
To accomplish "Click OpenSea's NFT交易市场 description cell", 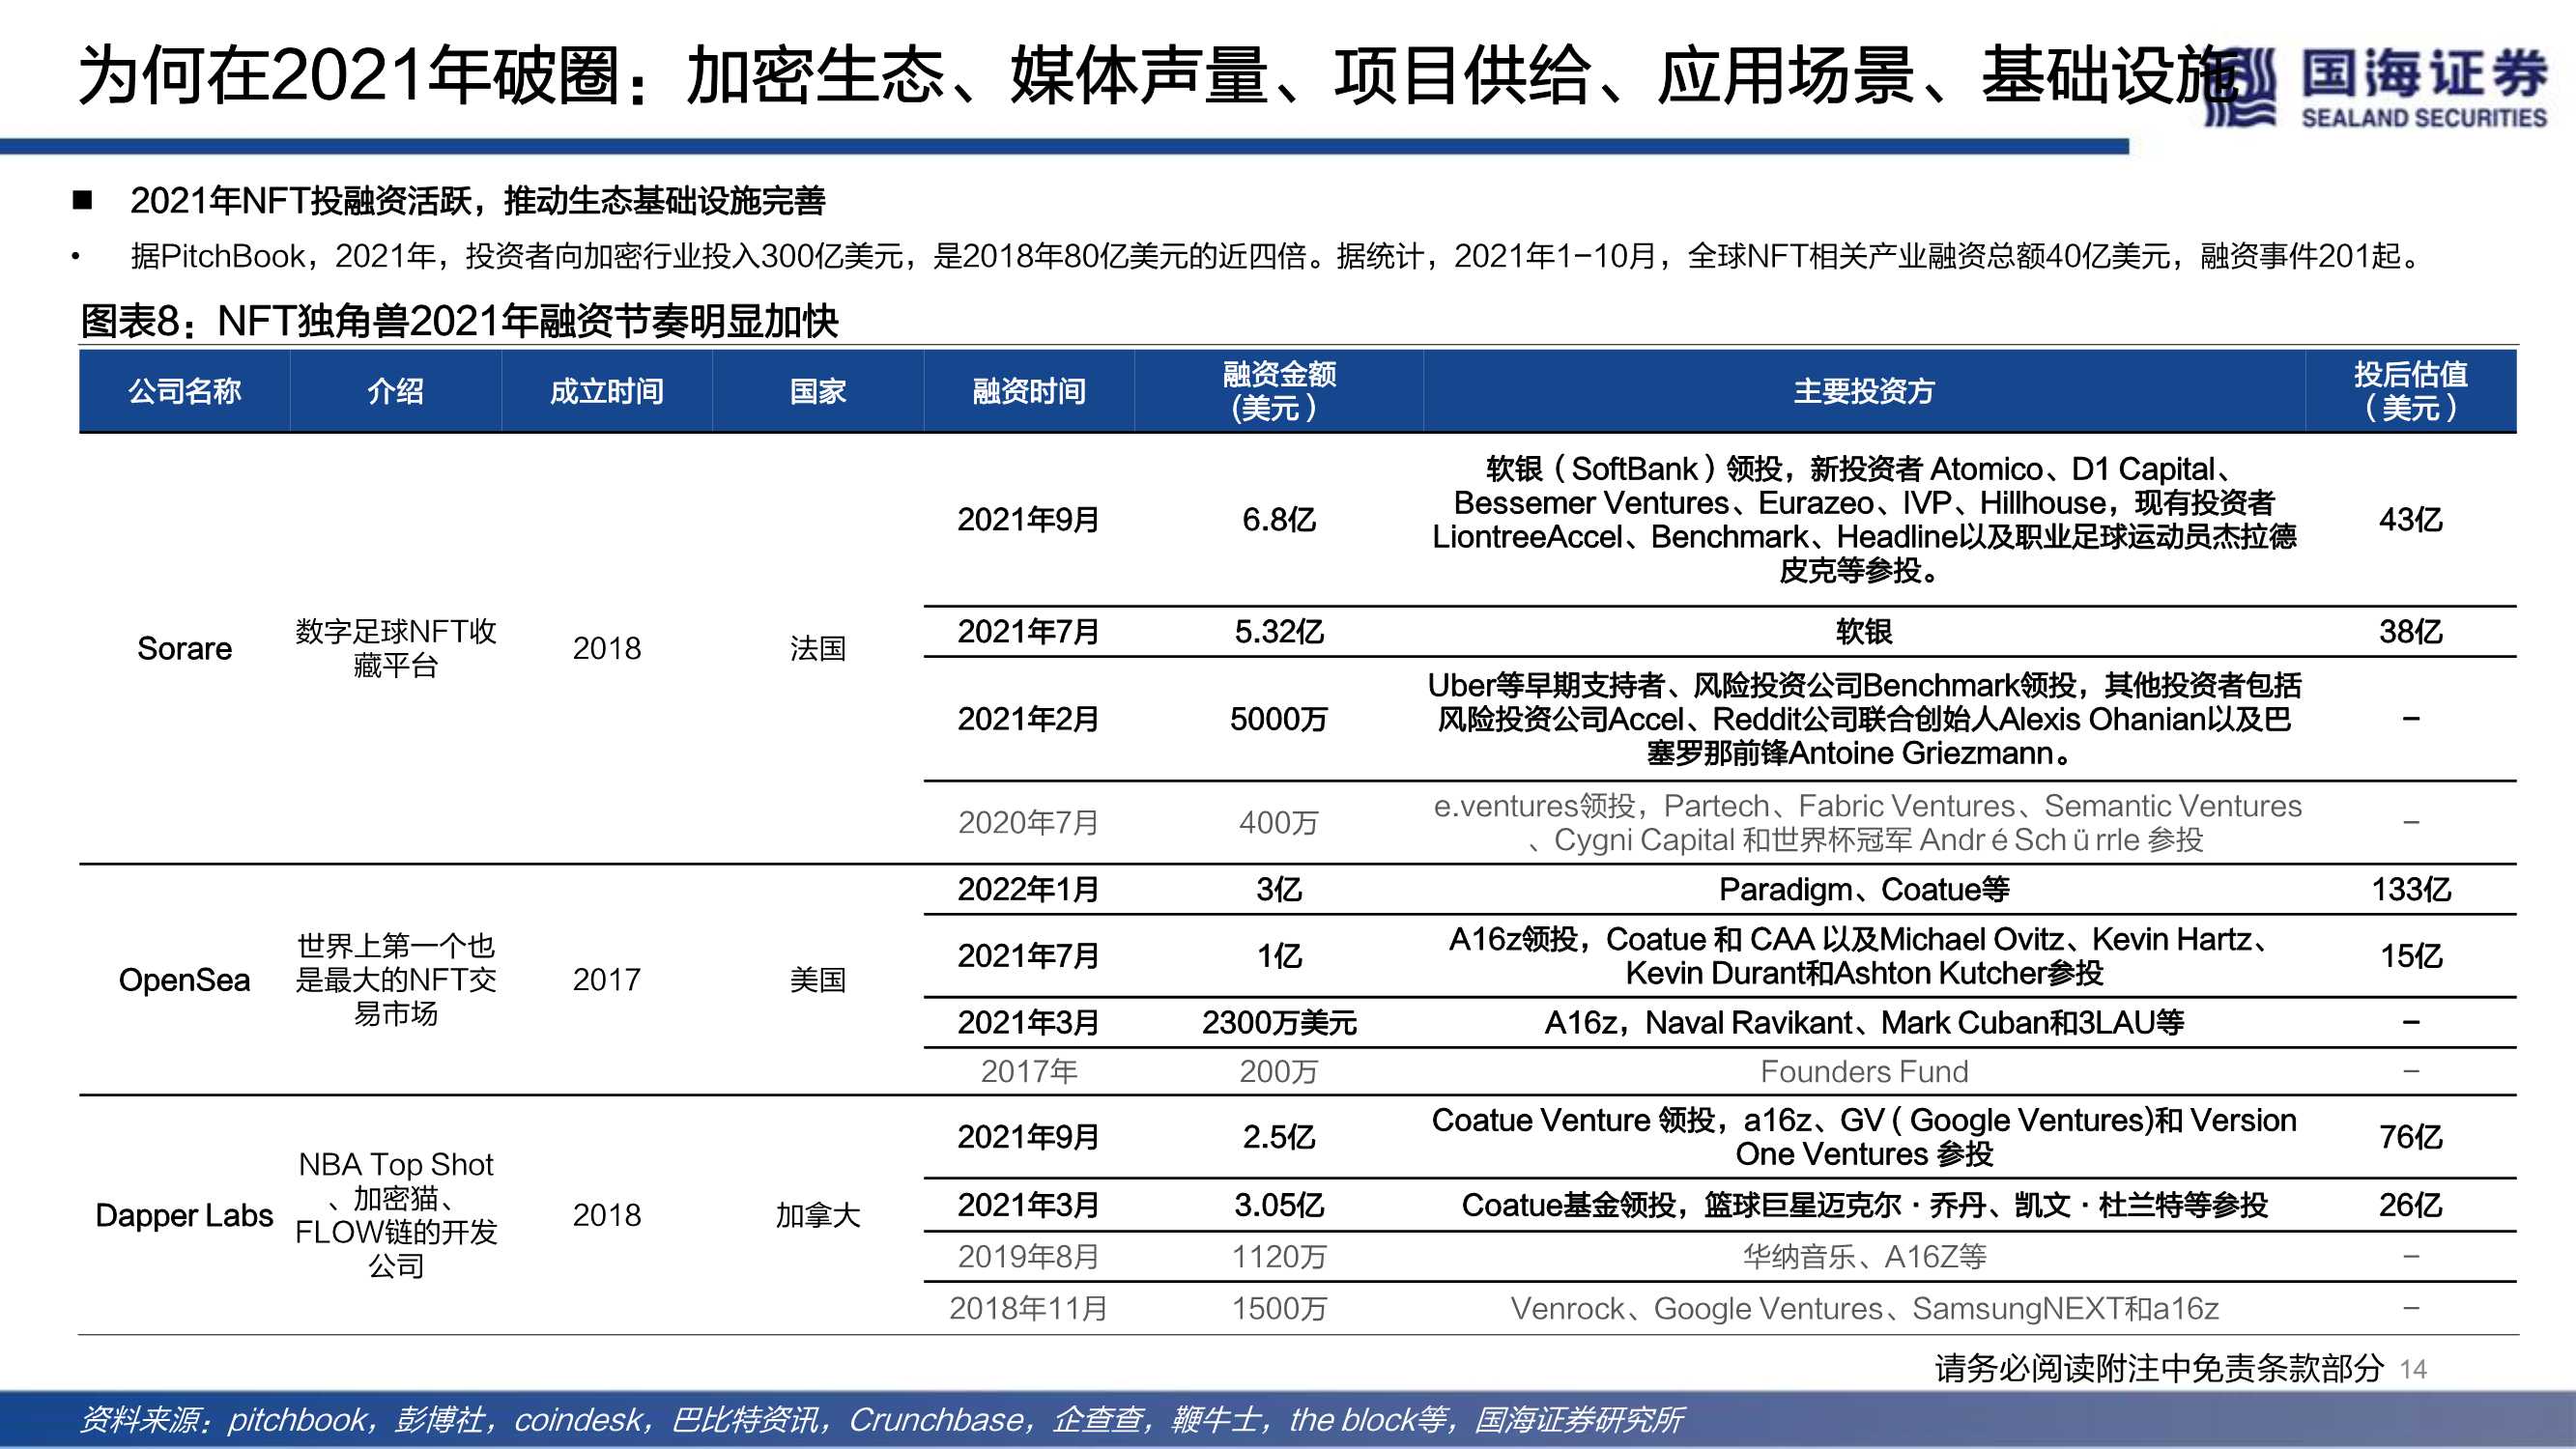I will click(x=395, y=980).
